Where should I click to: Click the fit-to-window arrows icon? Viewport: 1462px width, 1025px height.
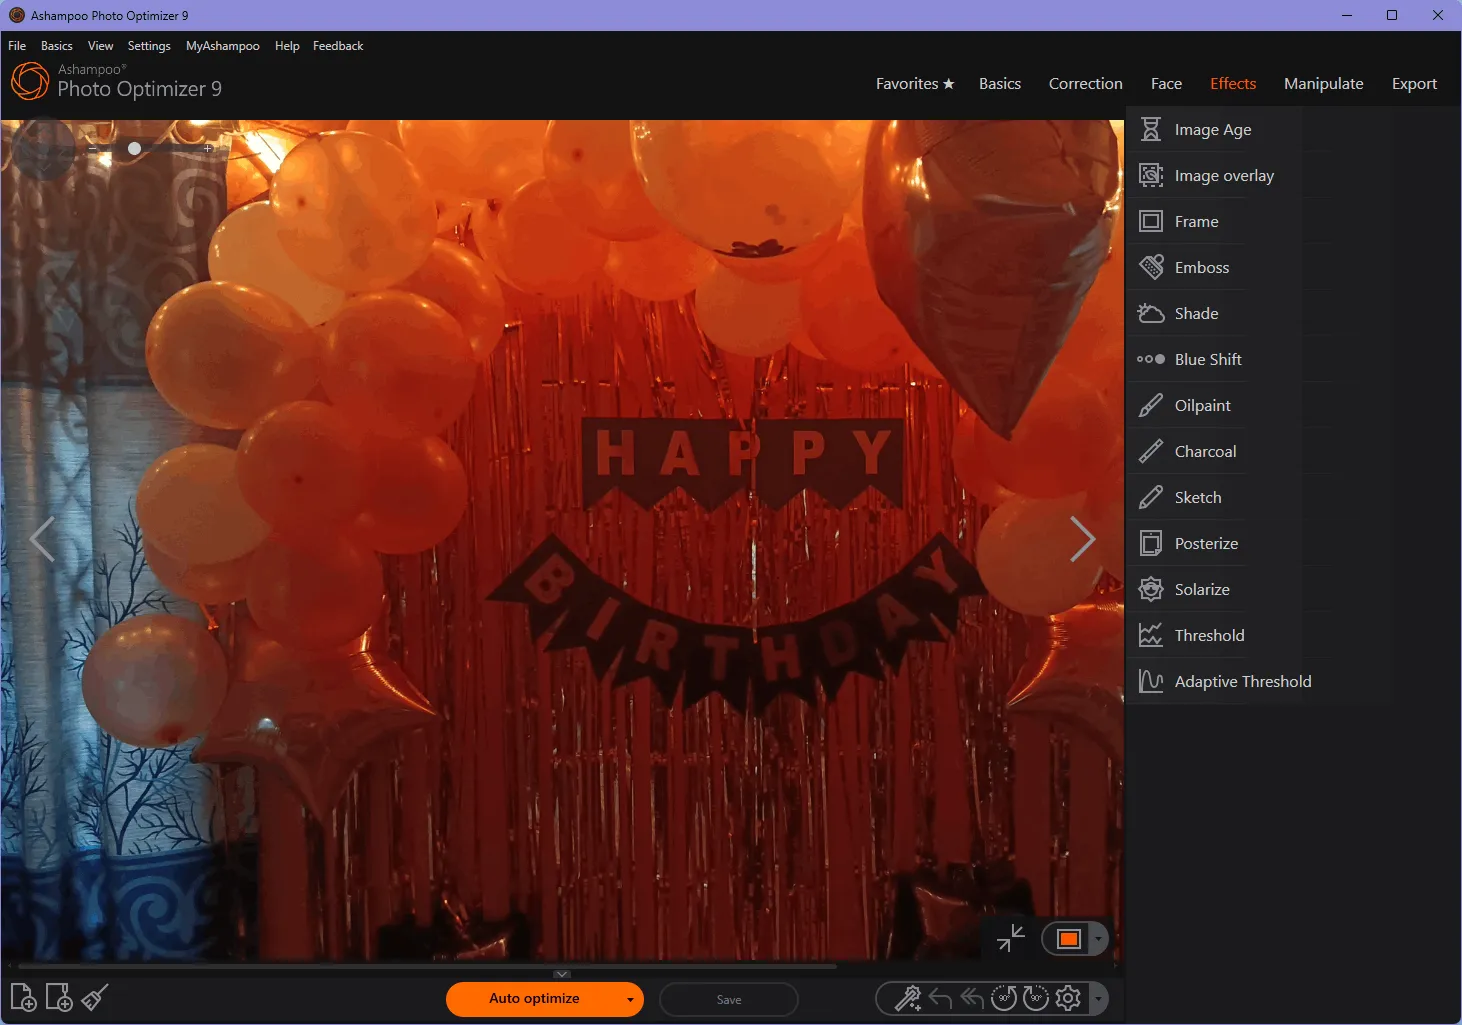click(x=1010, y=938)
